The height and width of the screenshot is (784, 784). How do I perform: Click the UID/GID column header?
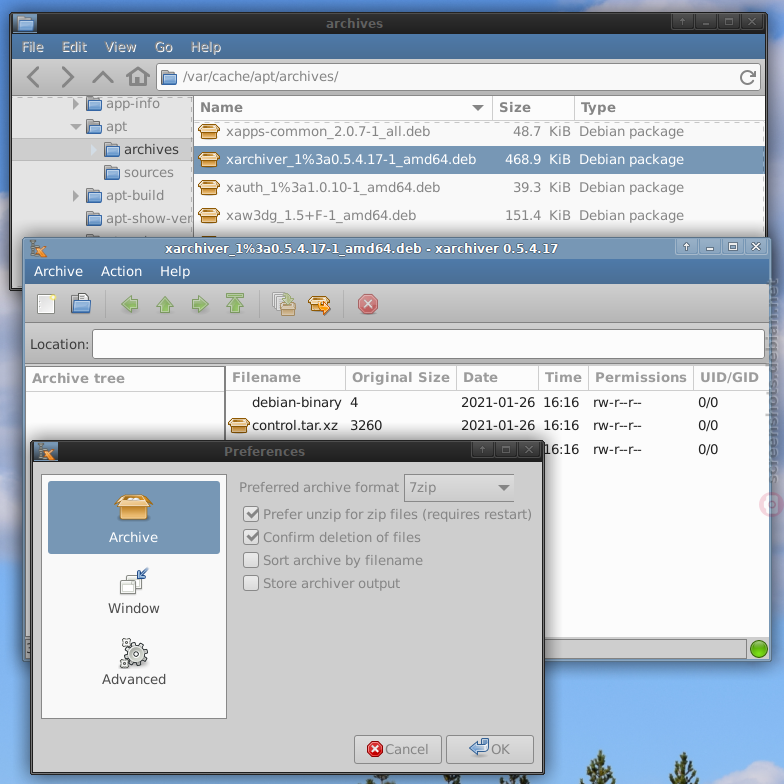coord(730,378)
